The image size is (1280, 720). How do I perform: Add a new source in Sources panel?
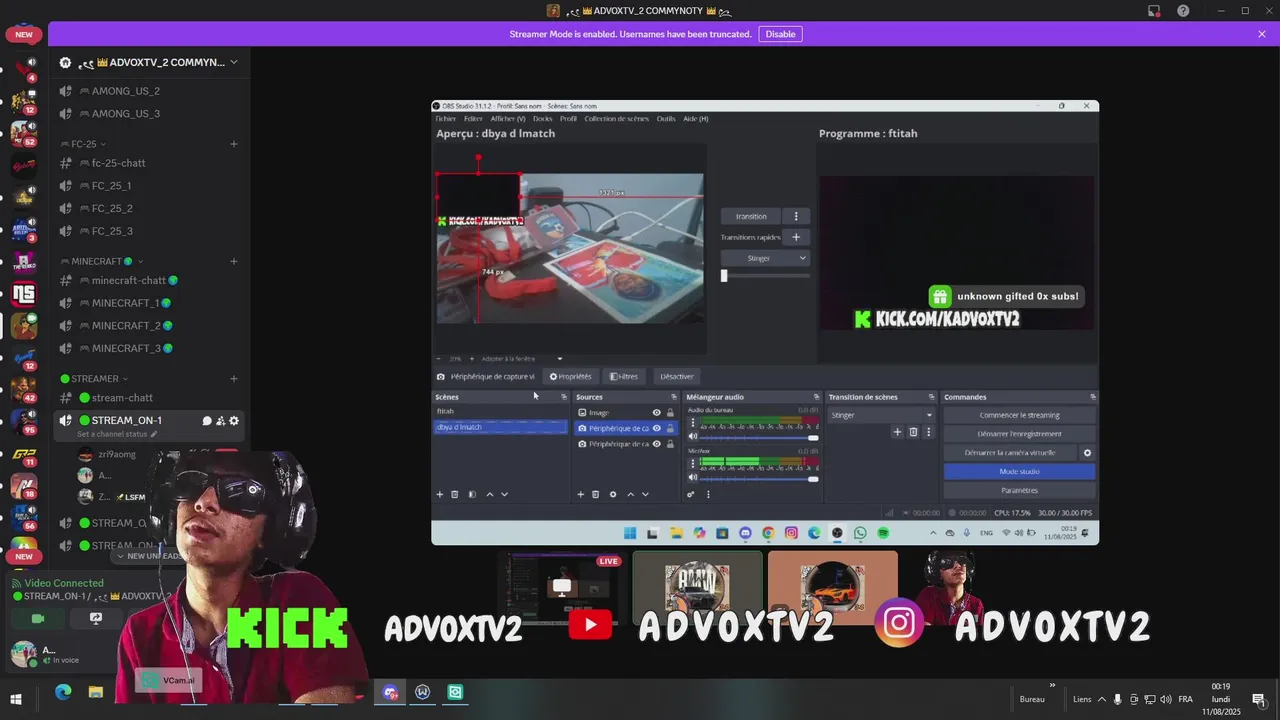pos(580,494)
